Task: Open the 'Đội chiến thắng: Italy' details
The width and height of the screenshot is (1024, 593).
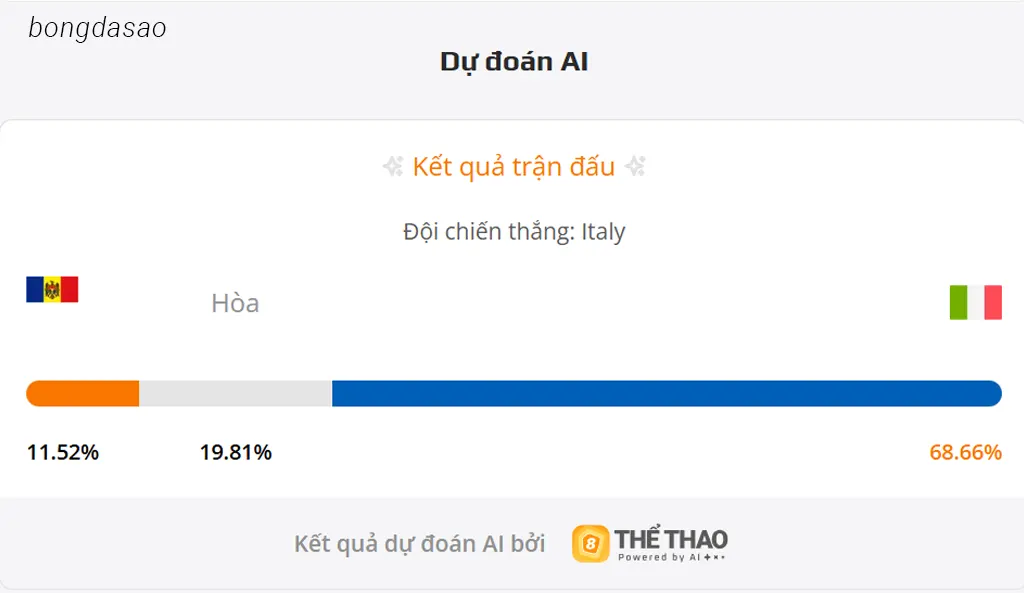Action: (512, 231)
